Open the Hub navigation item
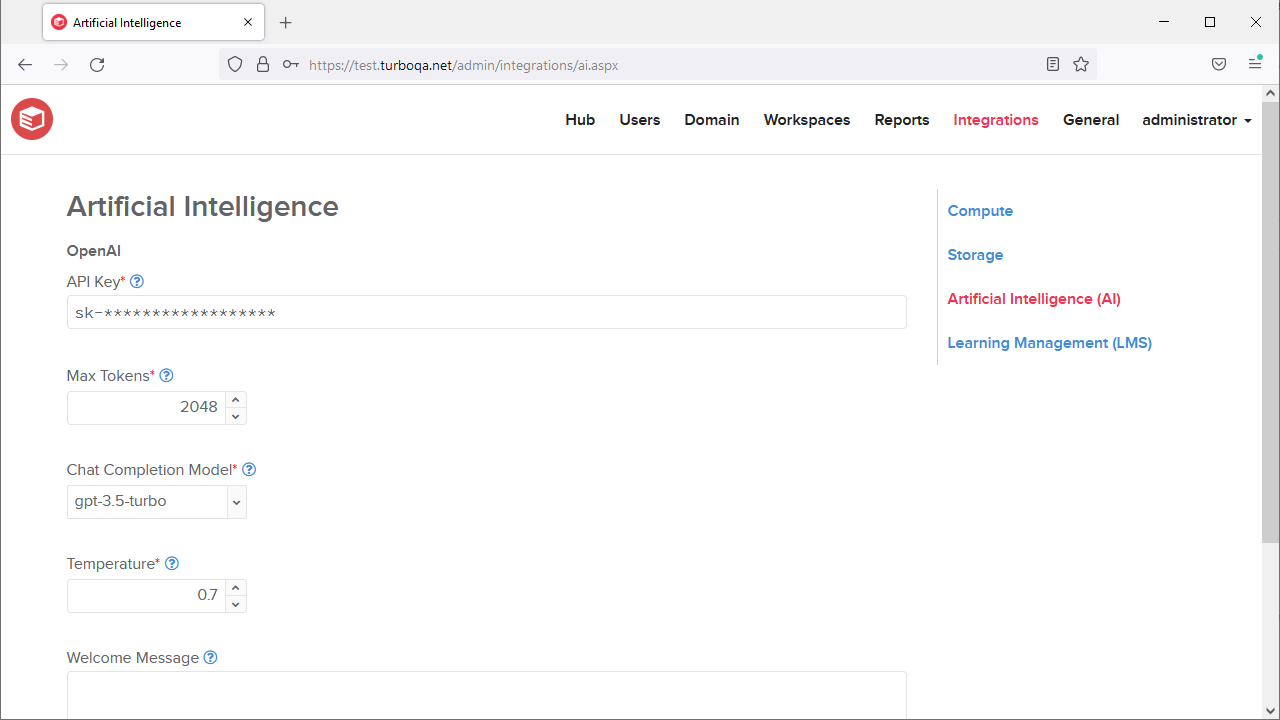 (x=580, y=120)
